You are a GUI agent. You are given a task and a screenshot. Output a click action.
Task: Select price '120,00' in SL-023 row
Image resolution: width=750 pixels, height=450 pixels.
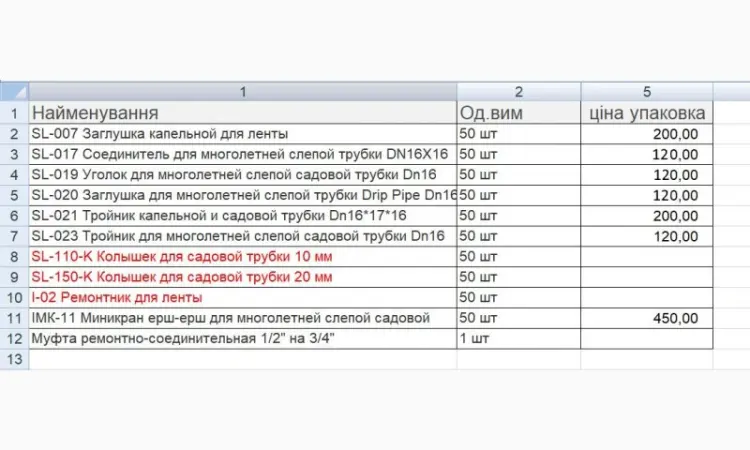pyautogui.click(x=647, y=236)
